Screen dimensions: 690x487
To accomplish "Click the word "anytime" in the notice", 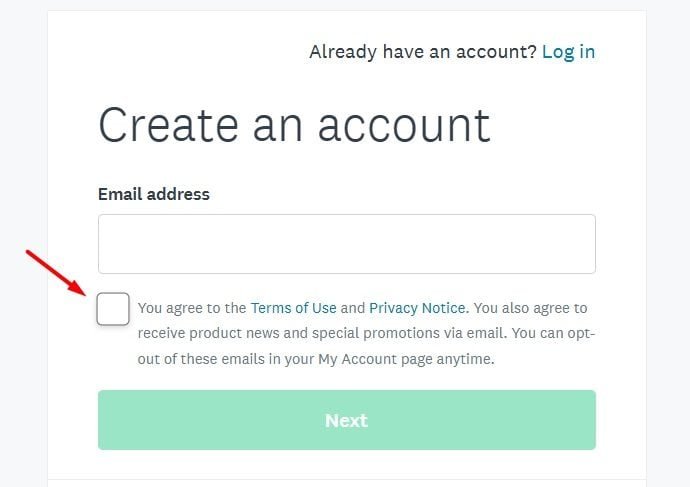I will tap(467, 358).
